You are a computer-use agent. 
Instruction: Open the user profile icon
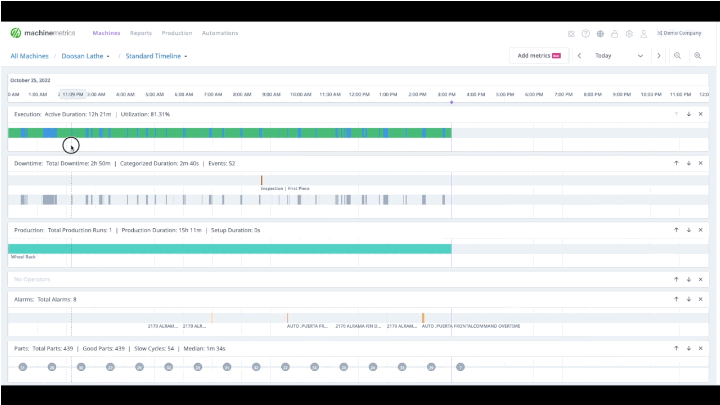(644, 34)
